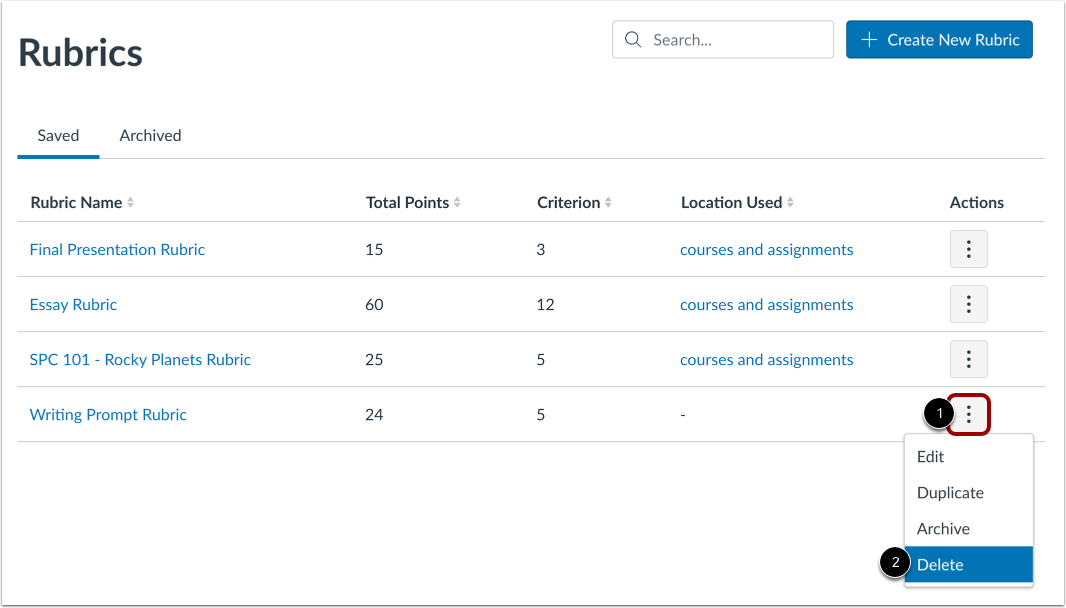Sort by Rubric Name arrows icon
The height and width of the screenshot is (608, 1066).
[130, 203]
